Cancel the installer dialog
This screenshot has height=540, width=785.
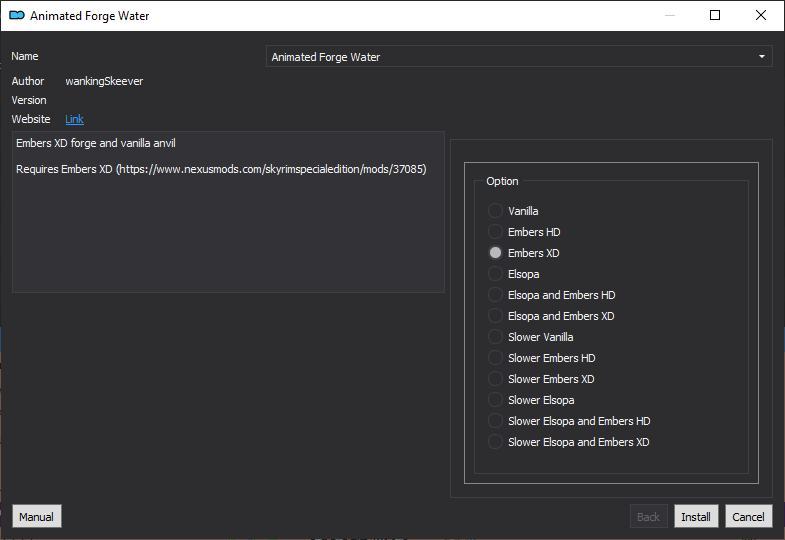[748, 516]
